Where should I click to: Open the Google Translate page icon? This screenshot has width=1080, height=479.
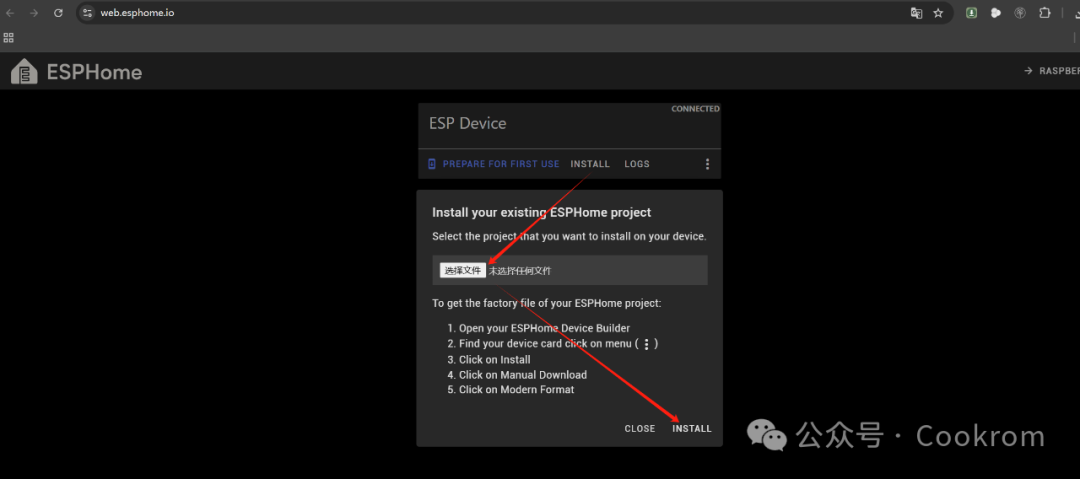coord(916,12)
